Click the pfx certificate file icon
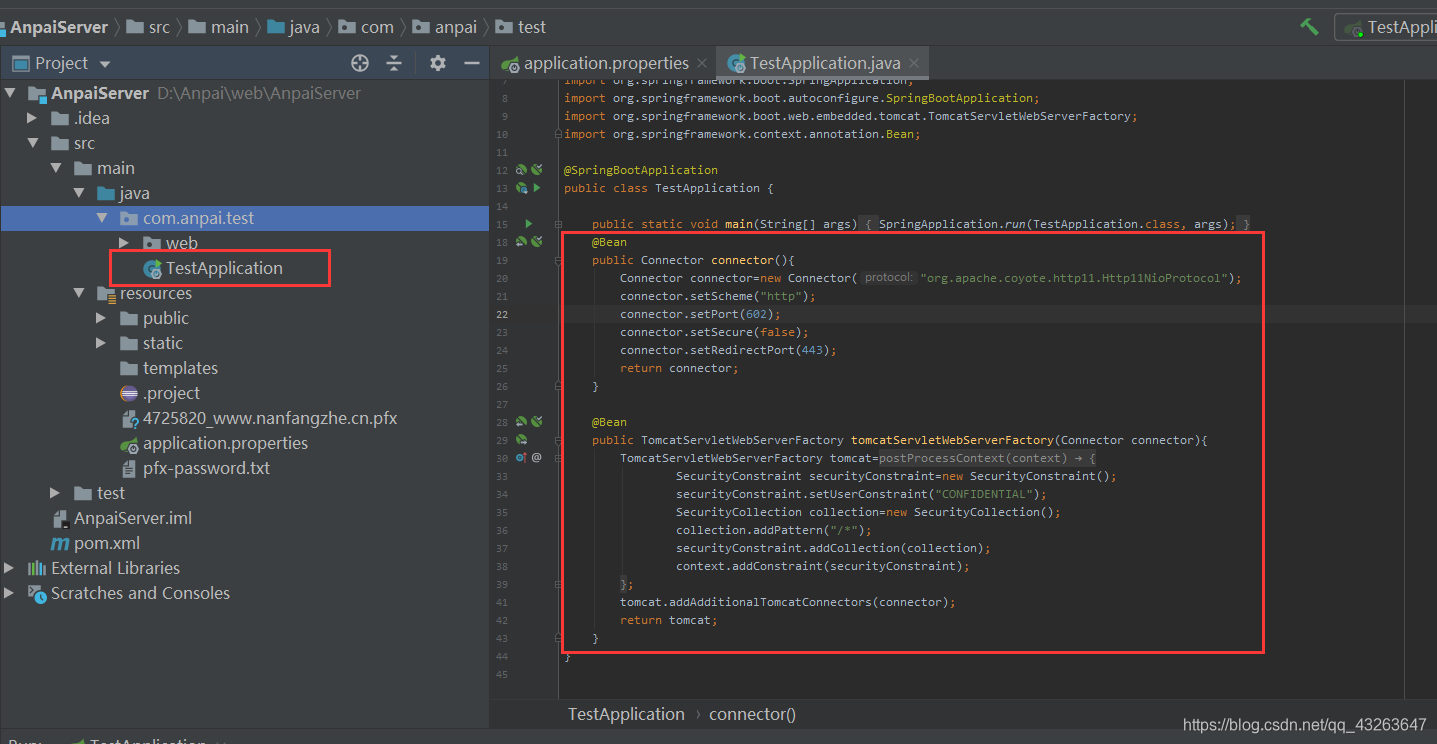 [x=129, y=419]
